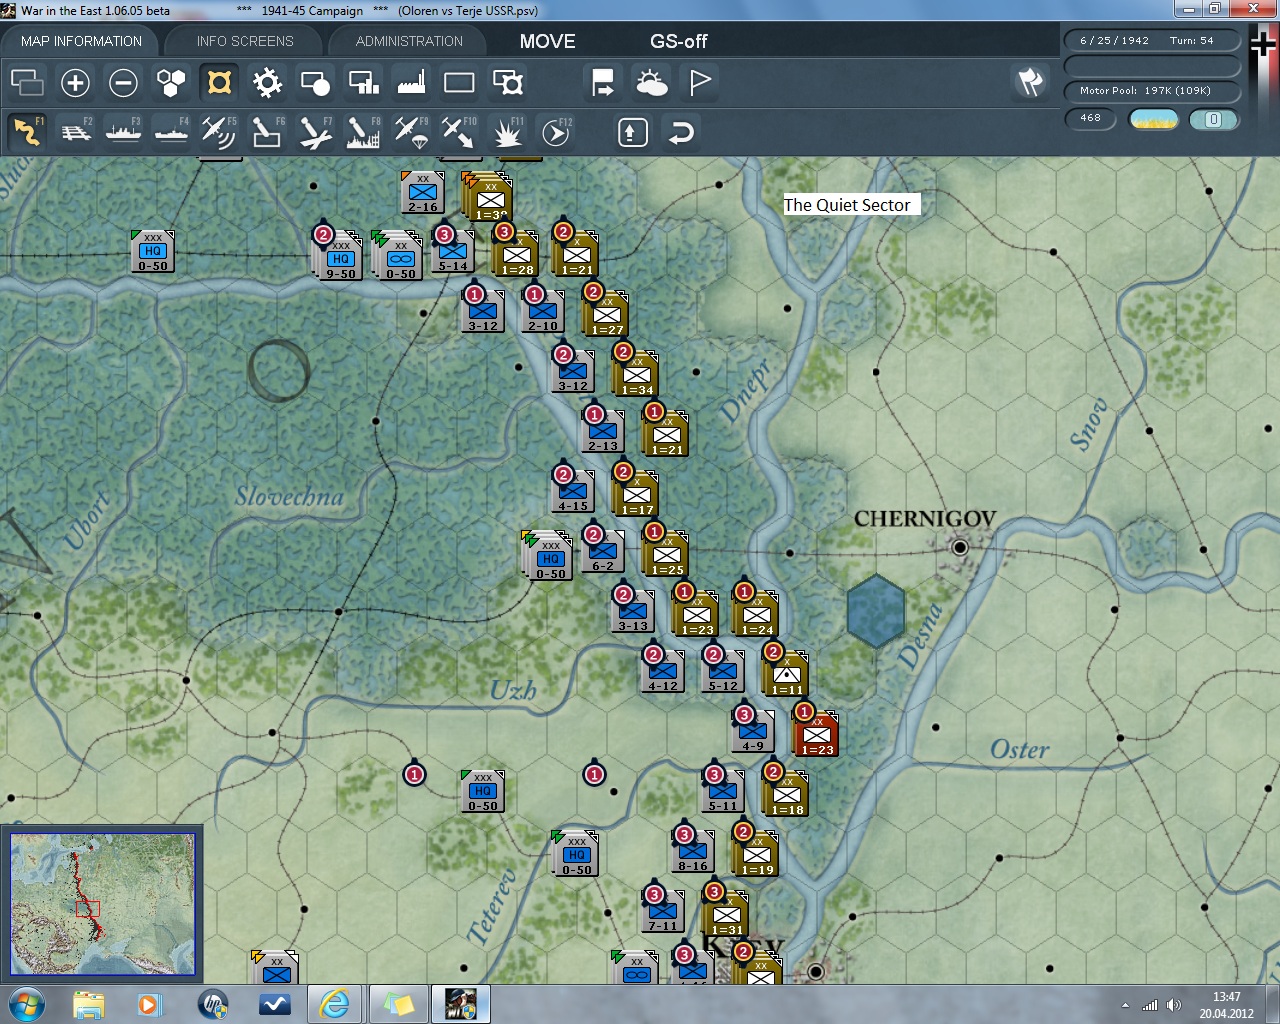Click the overlapping windows icon
Screen dimensions: 1280x1024
(27, 83)
